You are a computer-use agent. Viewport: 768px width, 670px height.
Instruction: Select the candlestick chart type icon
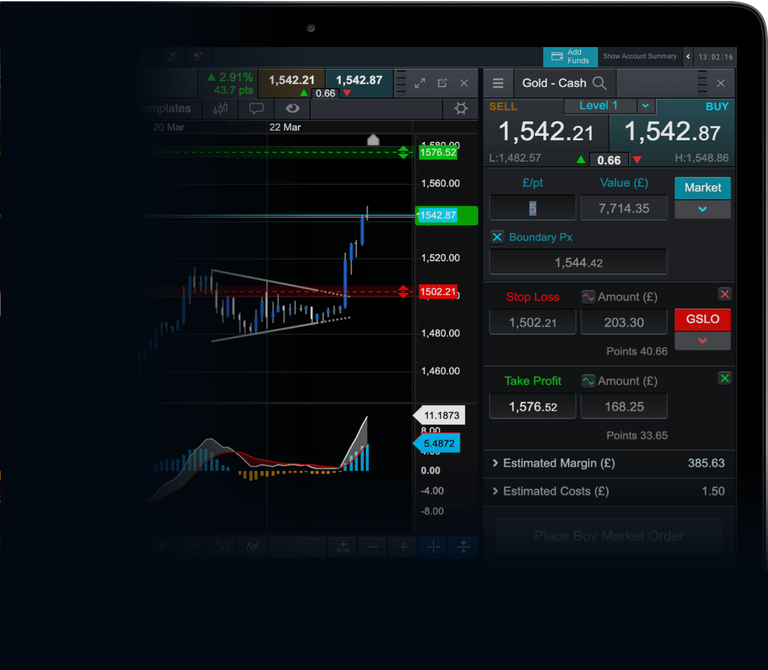tap(221, 109)
